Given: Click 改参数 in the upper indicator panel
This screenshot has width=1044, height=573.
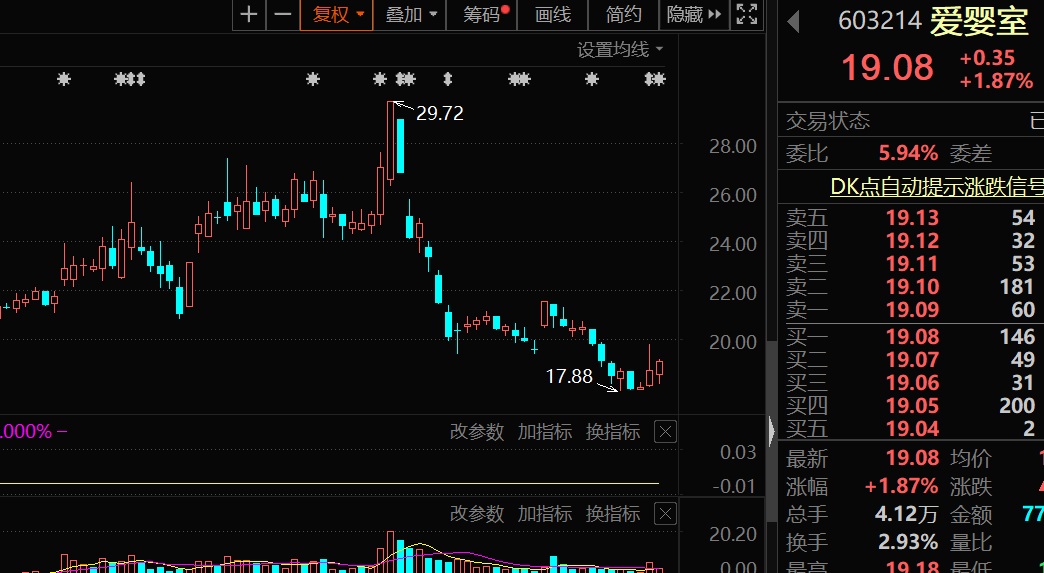Looking at the screenshot, I should pyautogui.click(x=477, y=432).
